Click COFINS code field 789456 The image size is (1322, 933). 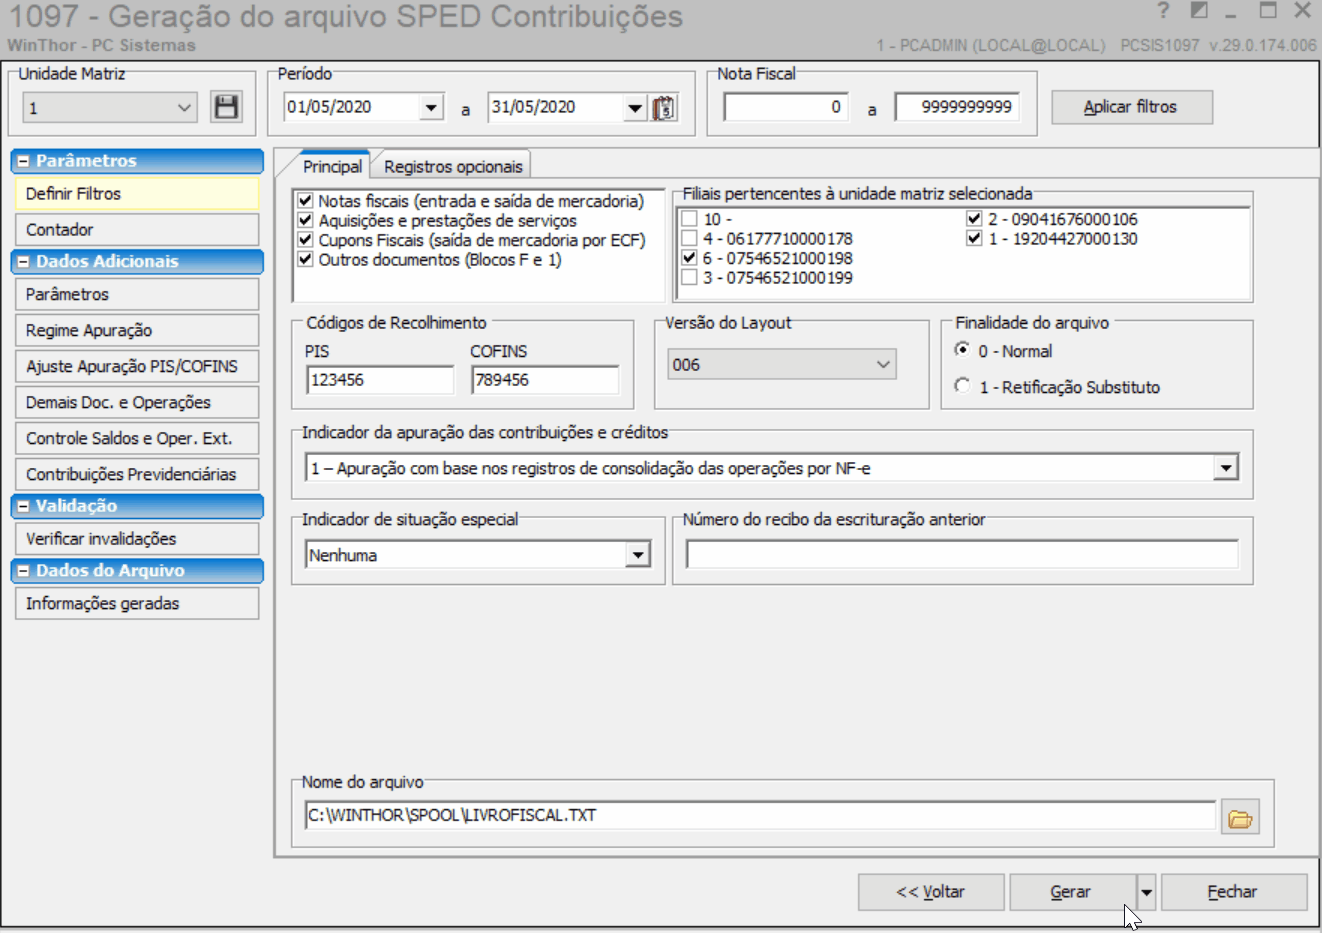(x=545, y=380)
